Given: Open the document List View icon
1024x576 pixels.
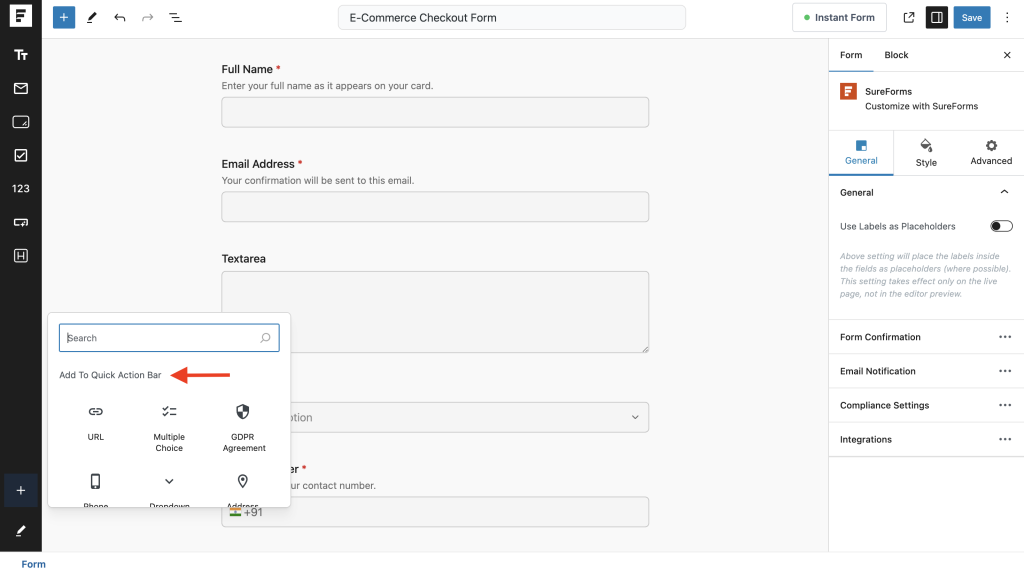Looking at the screenshot, I should click(175, 17).
